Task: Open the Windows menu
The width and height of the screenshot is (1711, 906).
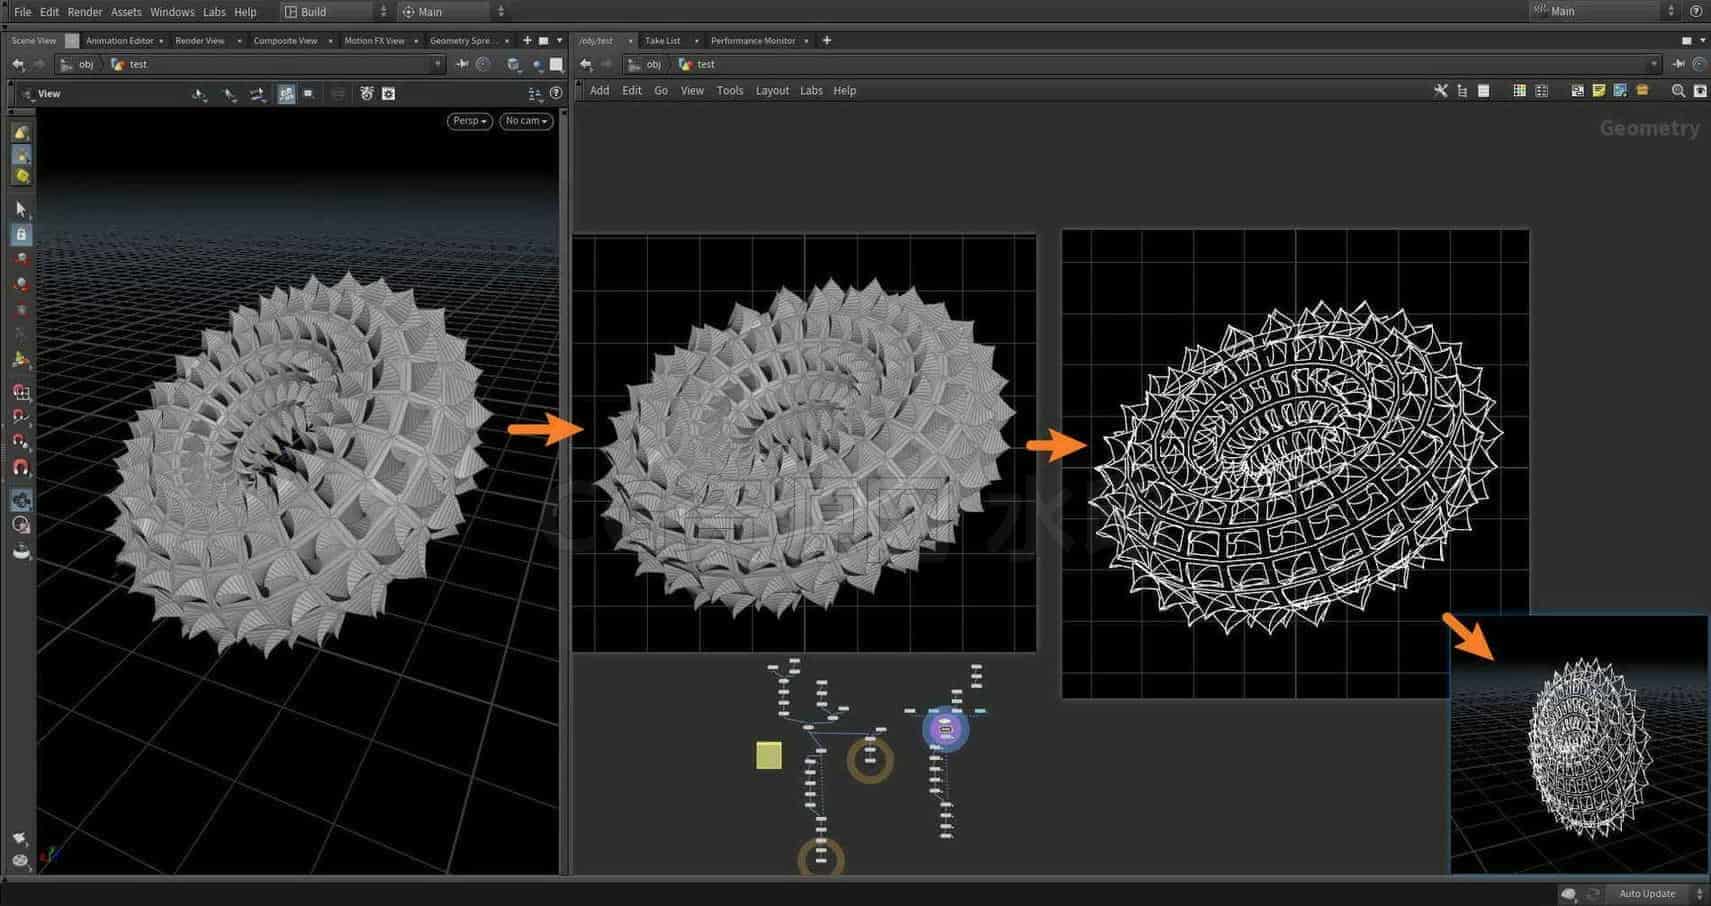Action: click(x=172, y=12)
